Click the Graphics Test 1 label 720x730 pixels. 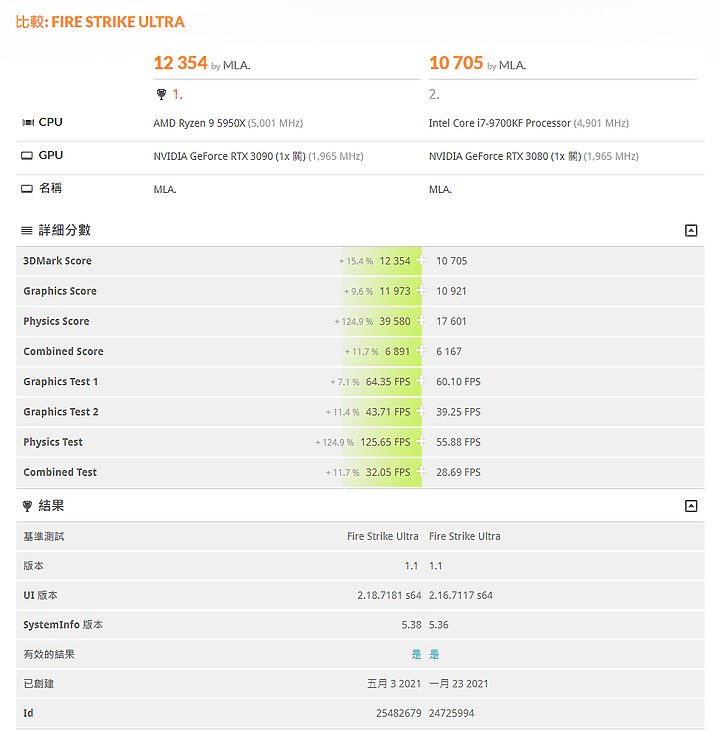(61, 382)
